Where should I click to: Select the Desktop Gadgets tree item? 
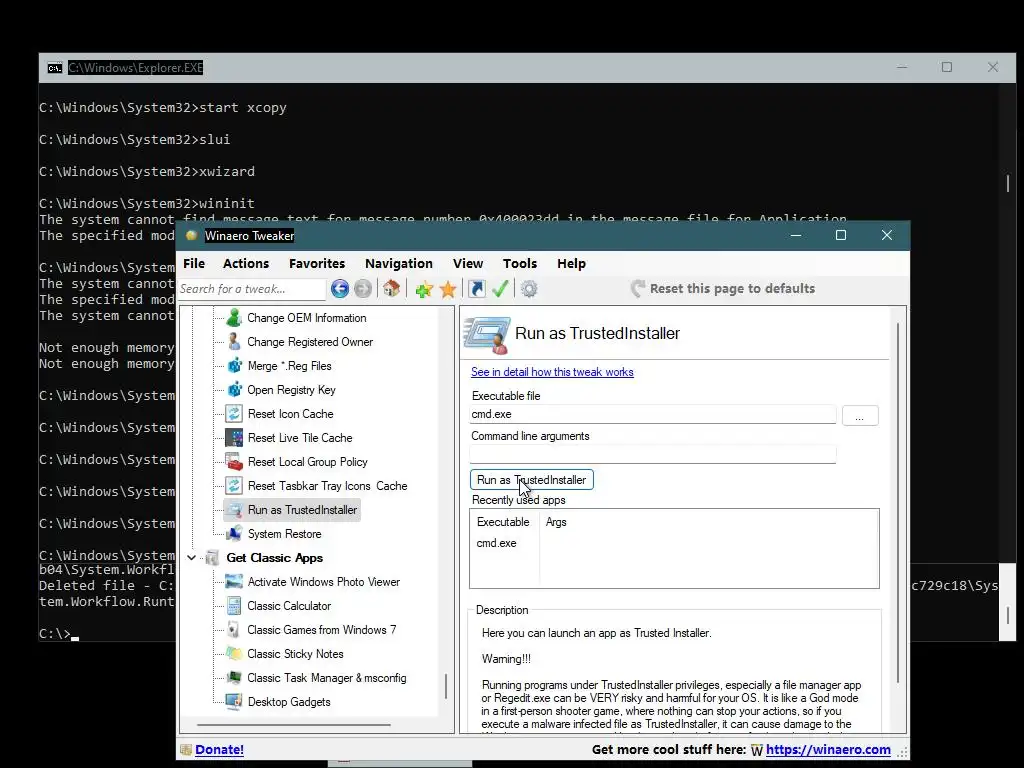[x=289, y=702]
